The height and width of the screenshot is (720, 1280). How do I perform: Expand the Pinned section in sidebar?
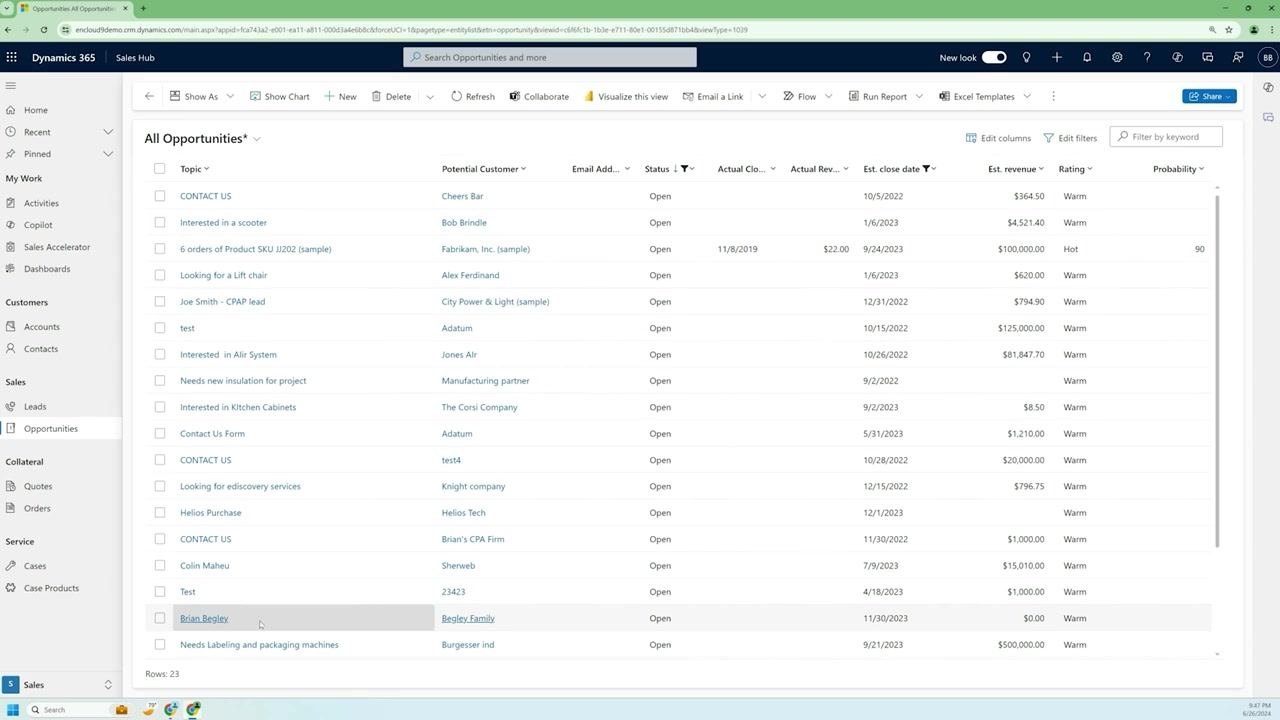pyautogui.click(x=108, y=154)
